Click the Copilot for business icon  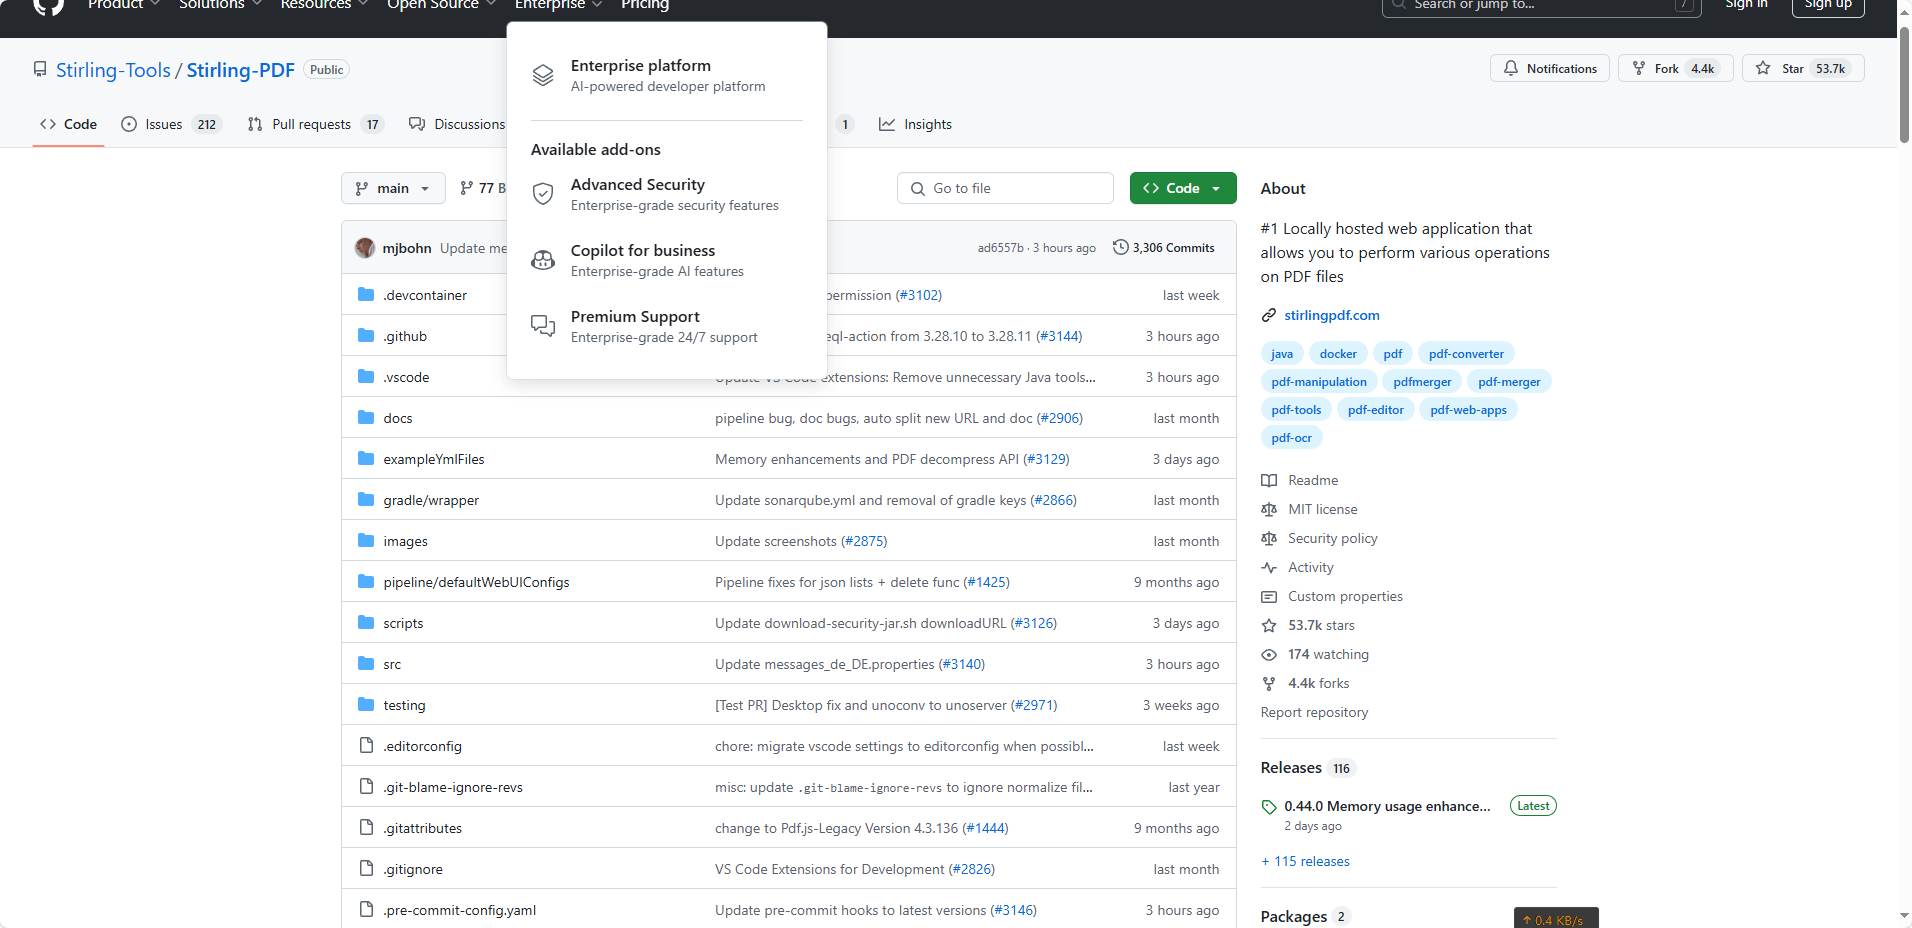[x=543, y=261]
